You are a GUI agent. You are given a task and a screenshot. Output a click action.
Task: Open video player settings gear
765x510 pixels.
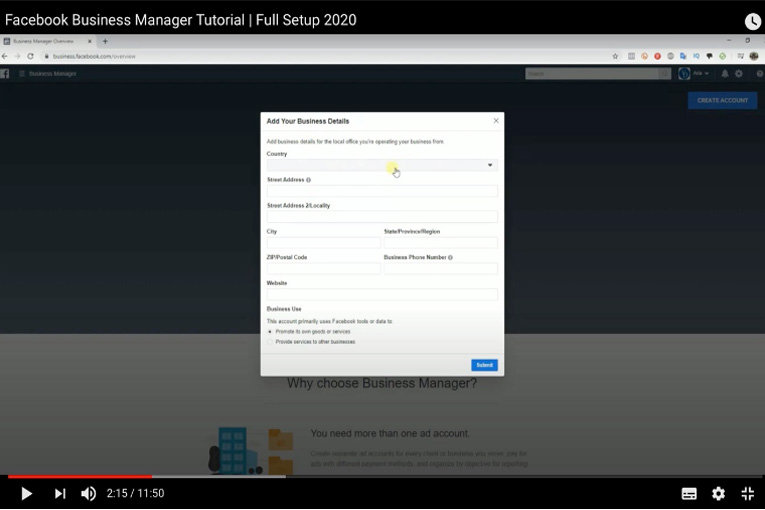pos(718,493)
